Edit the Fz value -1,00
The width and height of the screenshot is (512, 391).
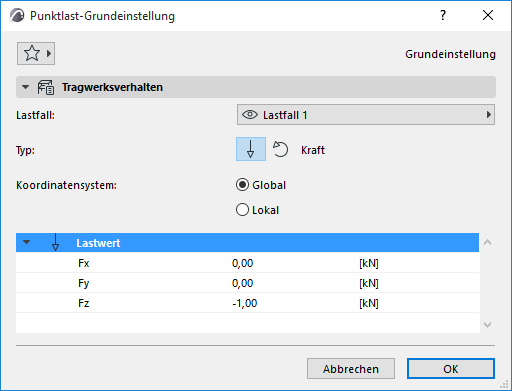245,303
